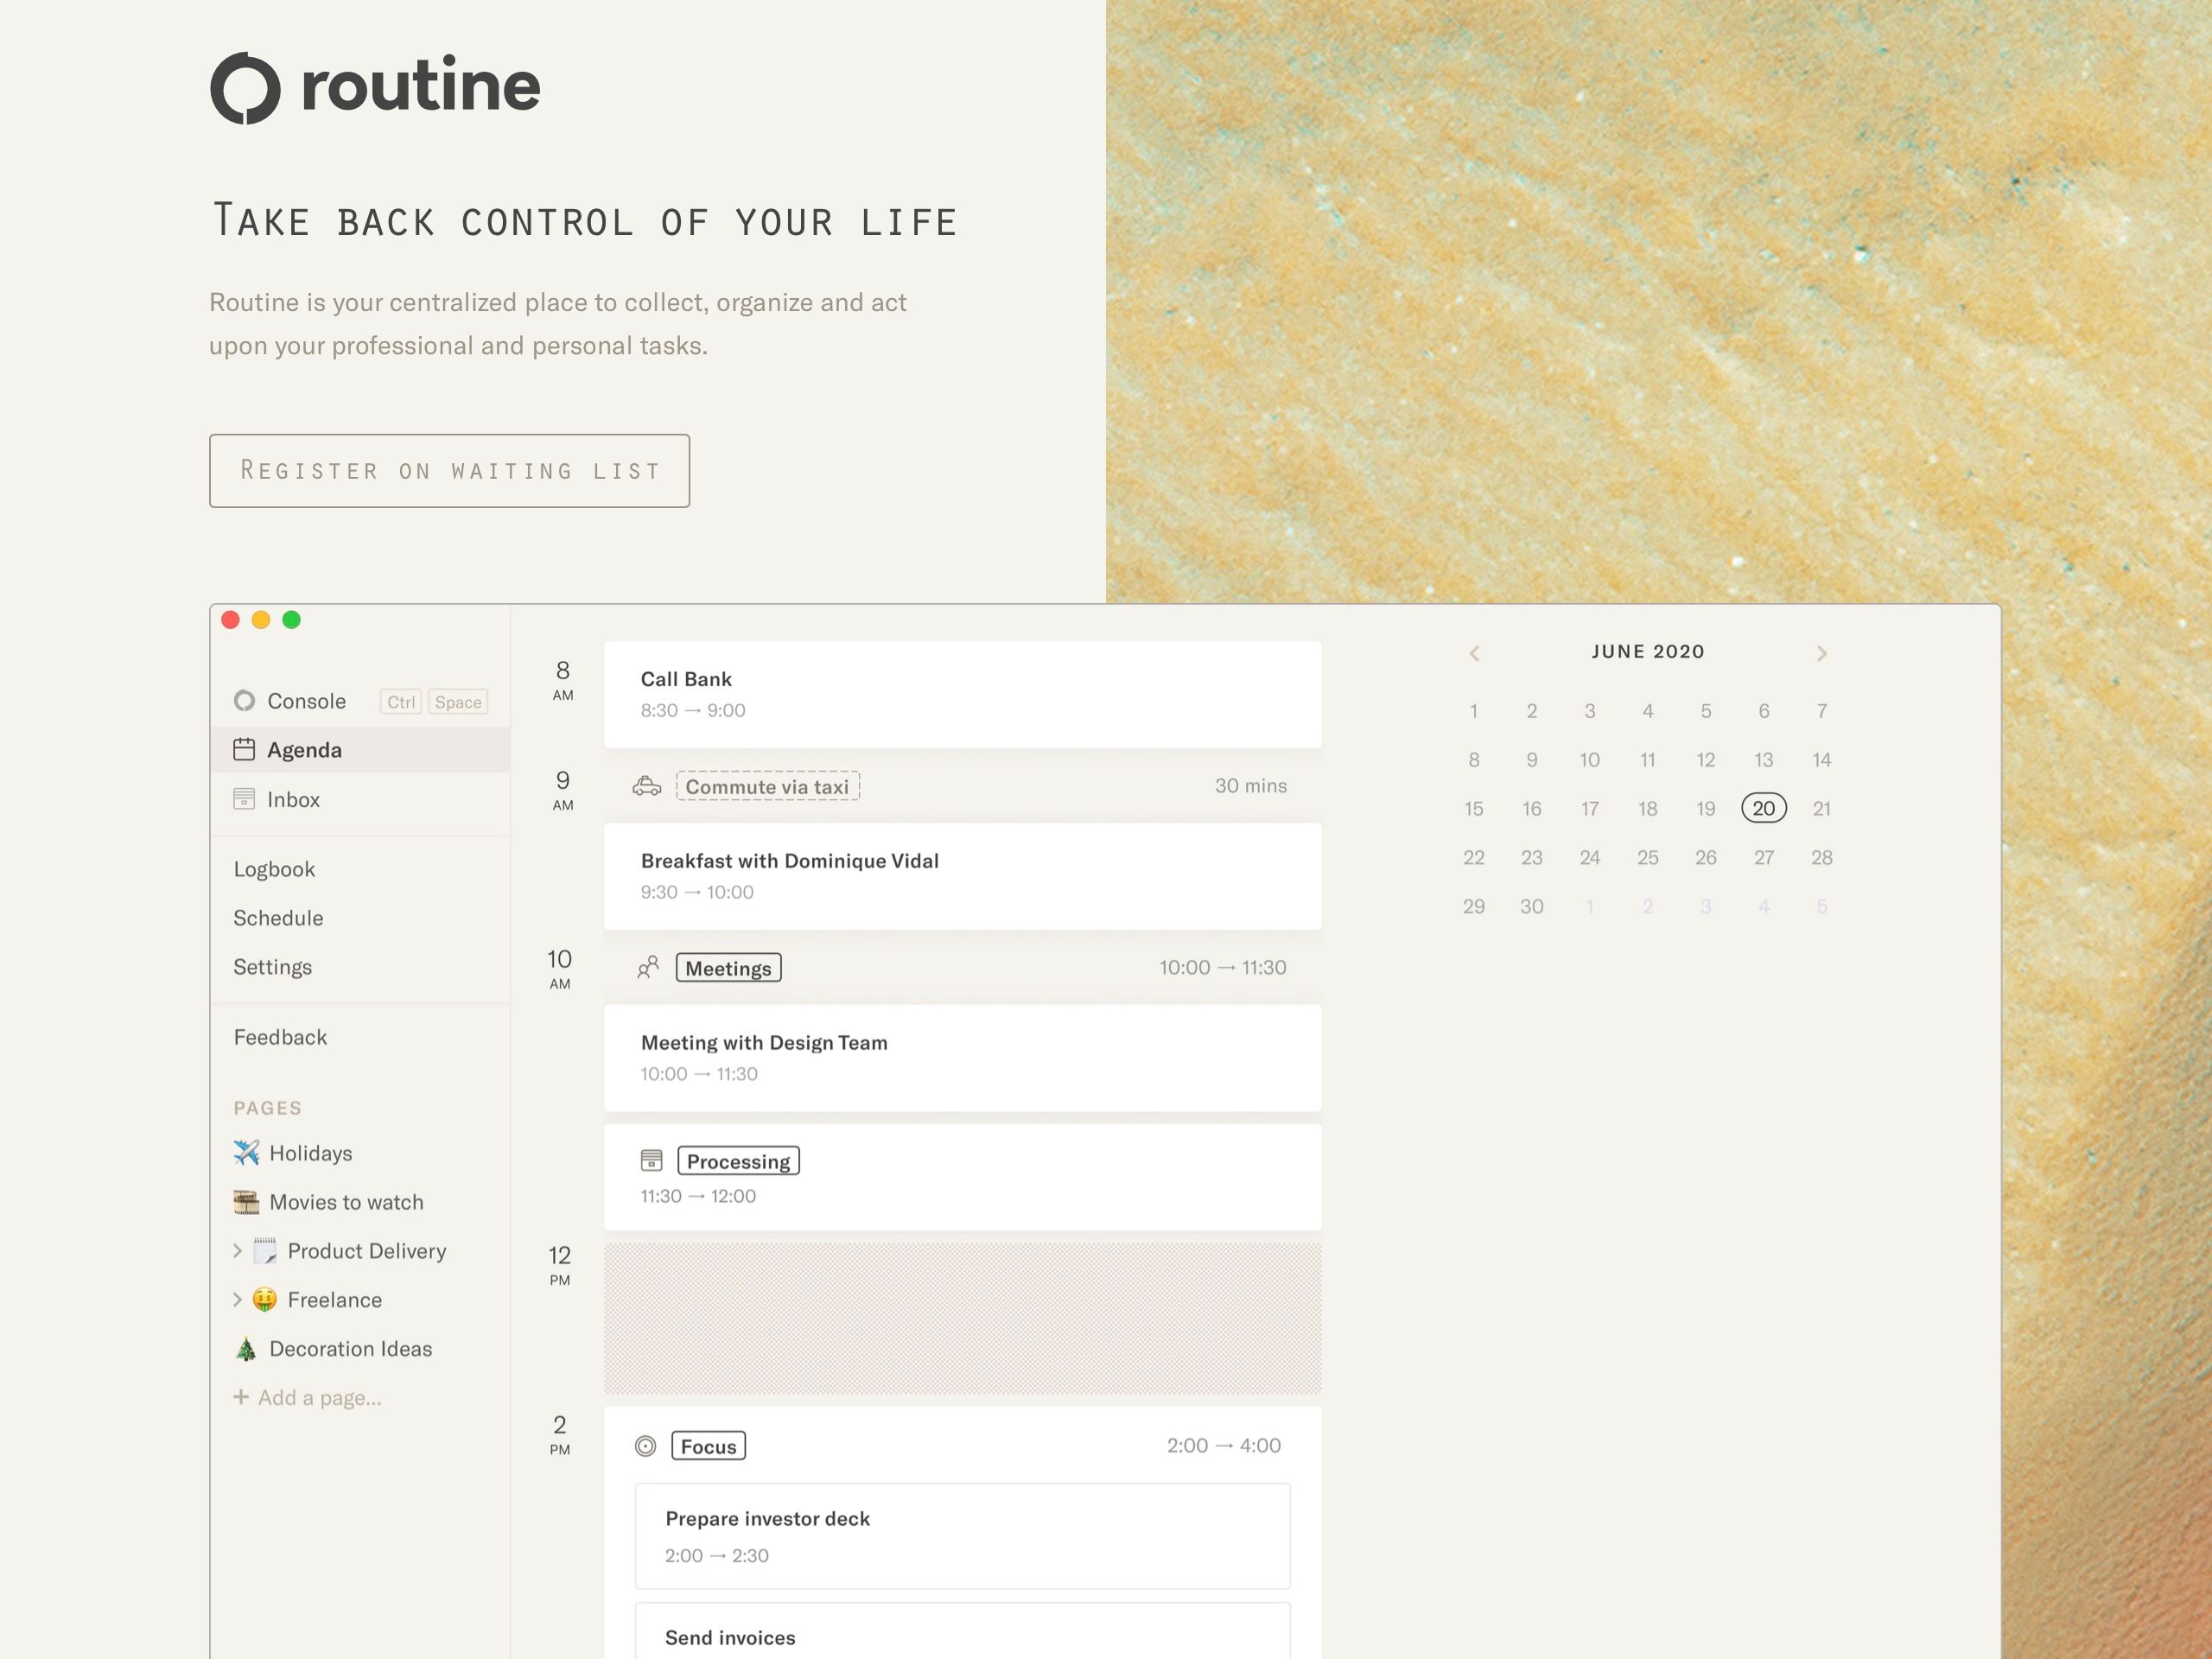Image resolution: width=2212 pixels, height=1659 pixels.
Task: Go to previous month in calendar
Action: click(1474, 653)
